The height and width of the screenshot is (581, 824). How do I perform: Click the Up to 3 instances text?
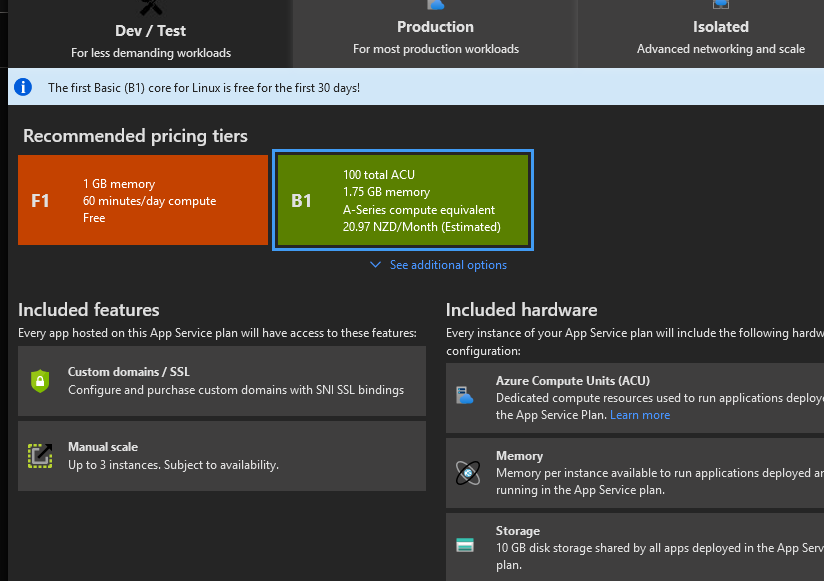(173, 465)
